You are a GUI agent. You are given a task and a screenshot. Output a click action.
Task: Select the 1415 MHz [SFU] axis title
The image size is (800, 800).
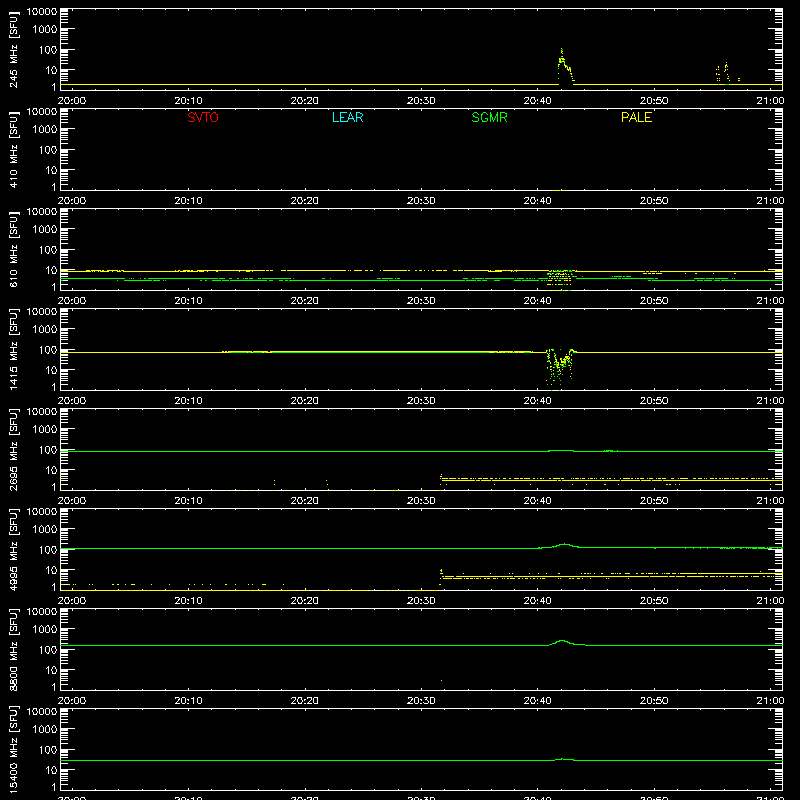click(13, 349)
